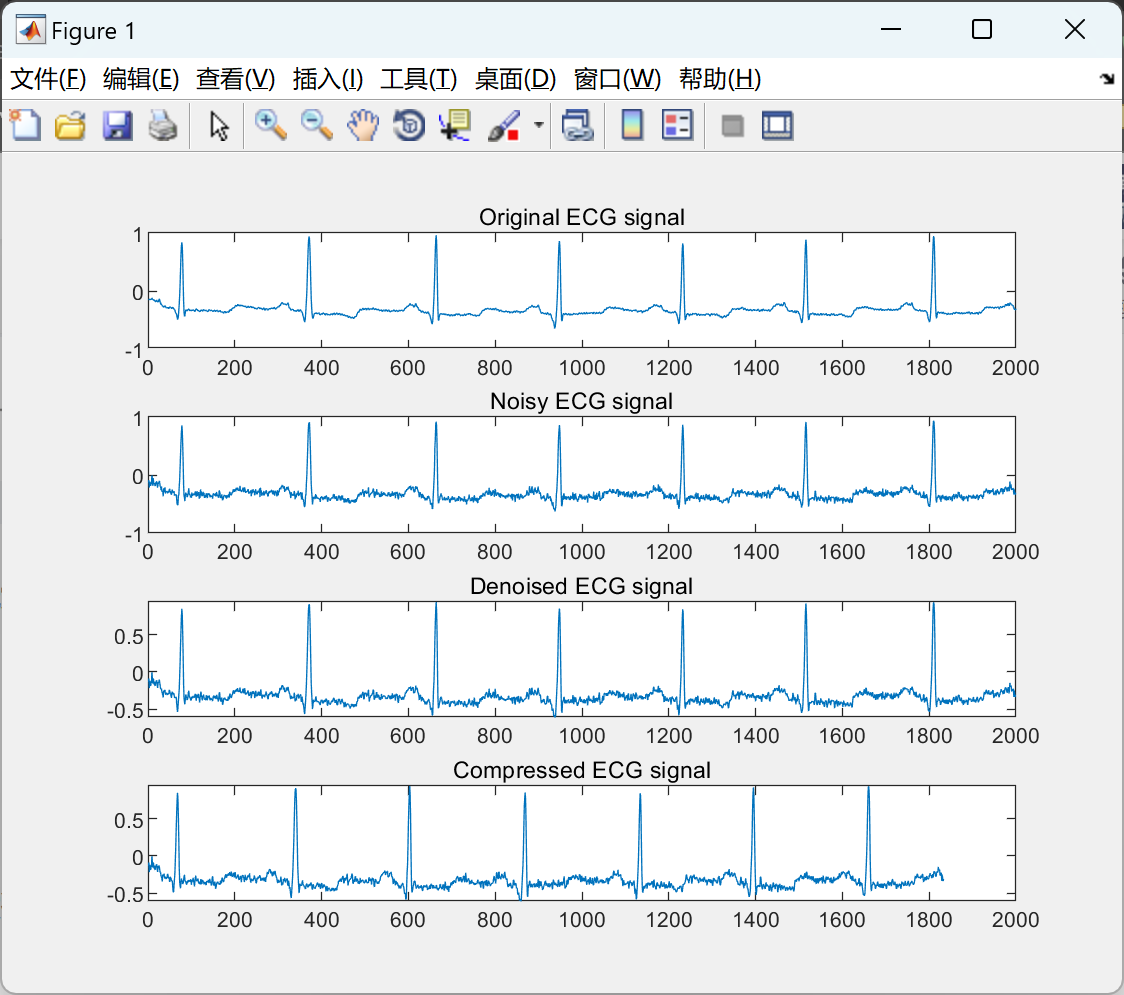Viewport: 1124px width, 995px height.
Task: Click the Link Plot toolbar icon
Action: (577, 125)
